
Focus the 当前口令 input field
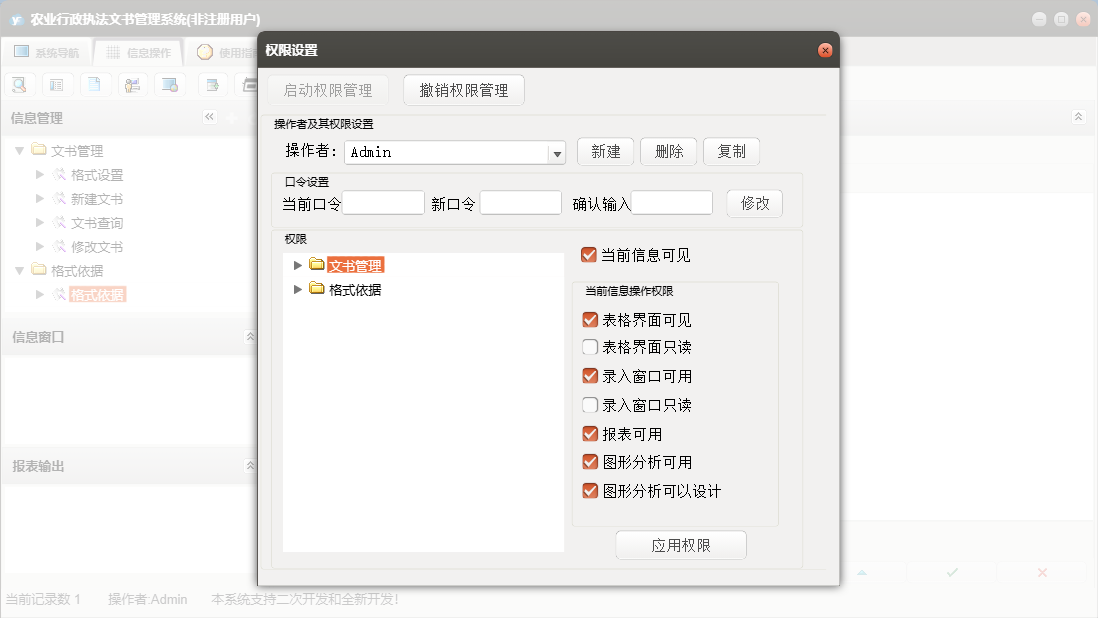pyautogui.click(x=383, y=203)
